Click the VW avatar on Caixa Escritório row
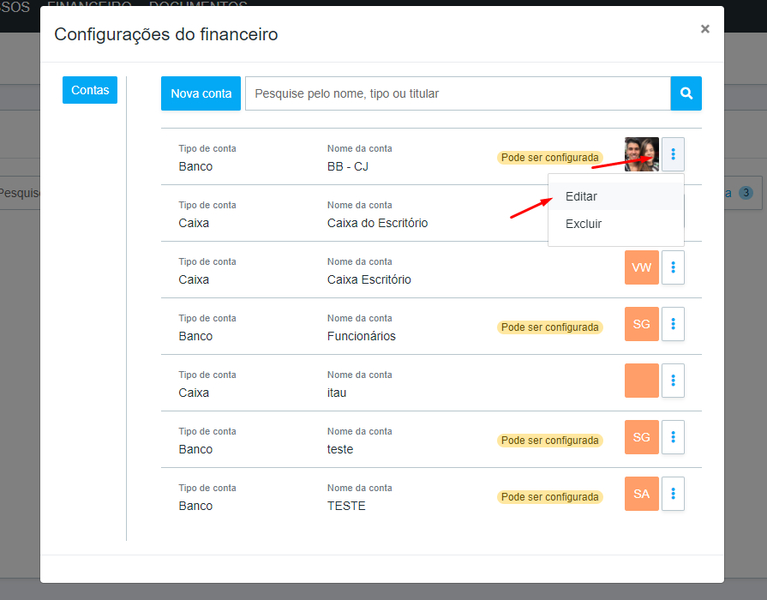Image resolution: width=767 pixels, height=600 pixels. 641,267
